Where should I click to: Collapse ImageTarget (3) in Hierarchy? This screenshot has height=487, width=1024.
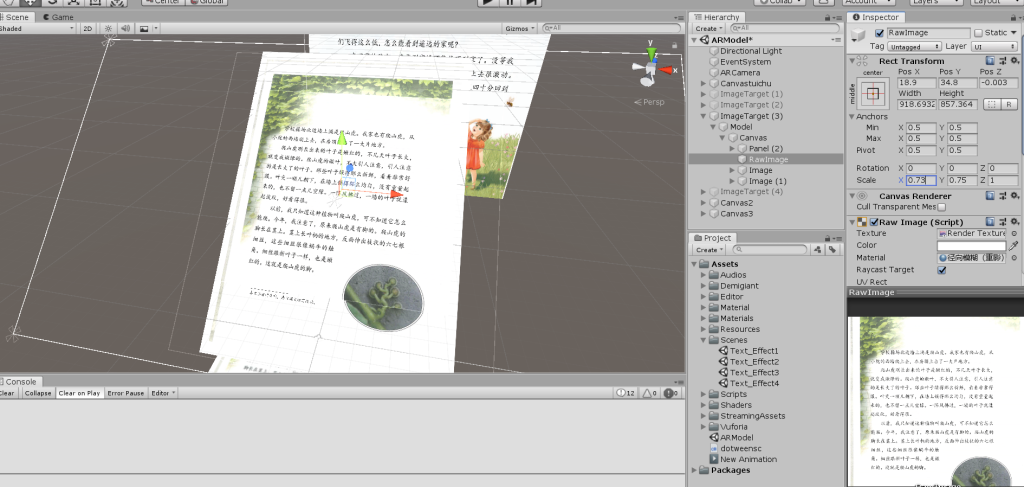[x=703, y=116]
